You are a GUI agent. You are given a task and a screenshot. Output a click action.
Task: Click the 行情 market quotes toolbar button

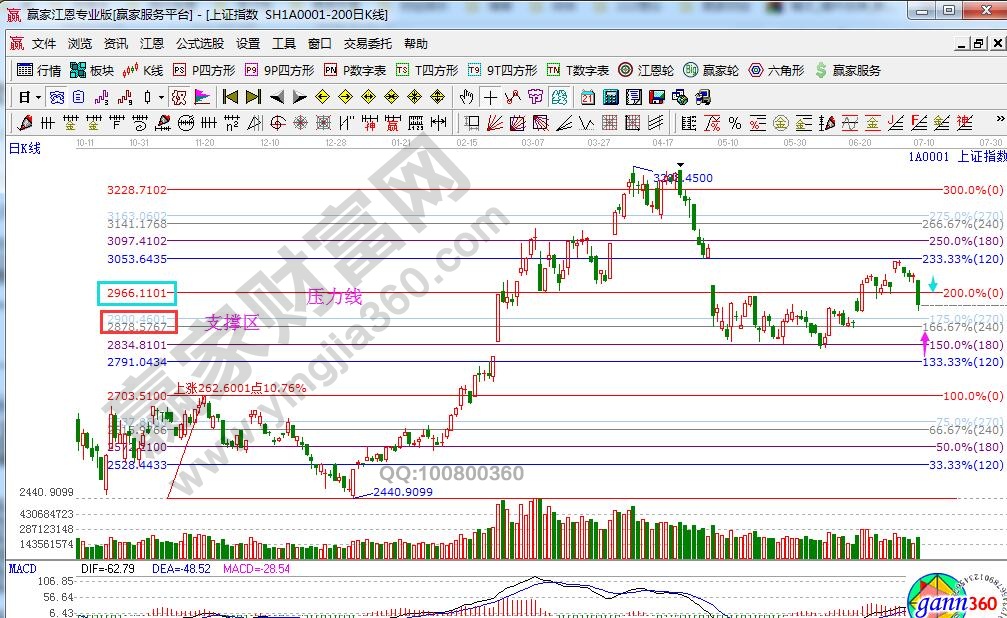click(40, 70)
